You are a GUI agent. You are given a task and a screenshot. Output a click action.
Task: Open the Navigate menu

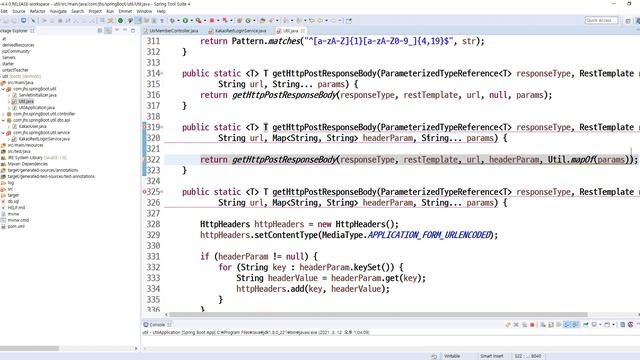(x=58, y=11)
